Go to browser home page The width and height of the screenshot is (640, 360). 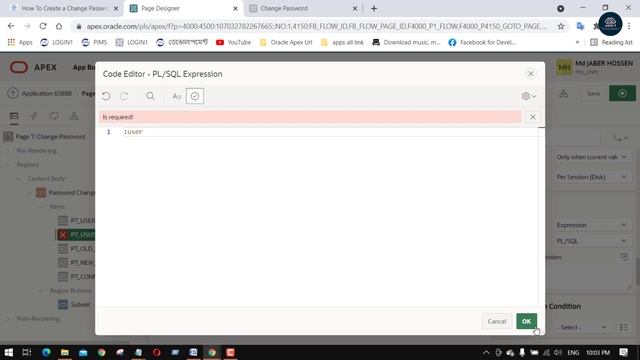point(59,26)
